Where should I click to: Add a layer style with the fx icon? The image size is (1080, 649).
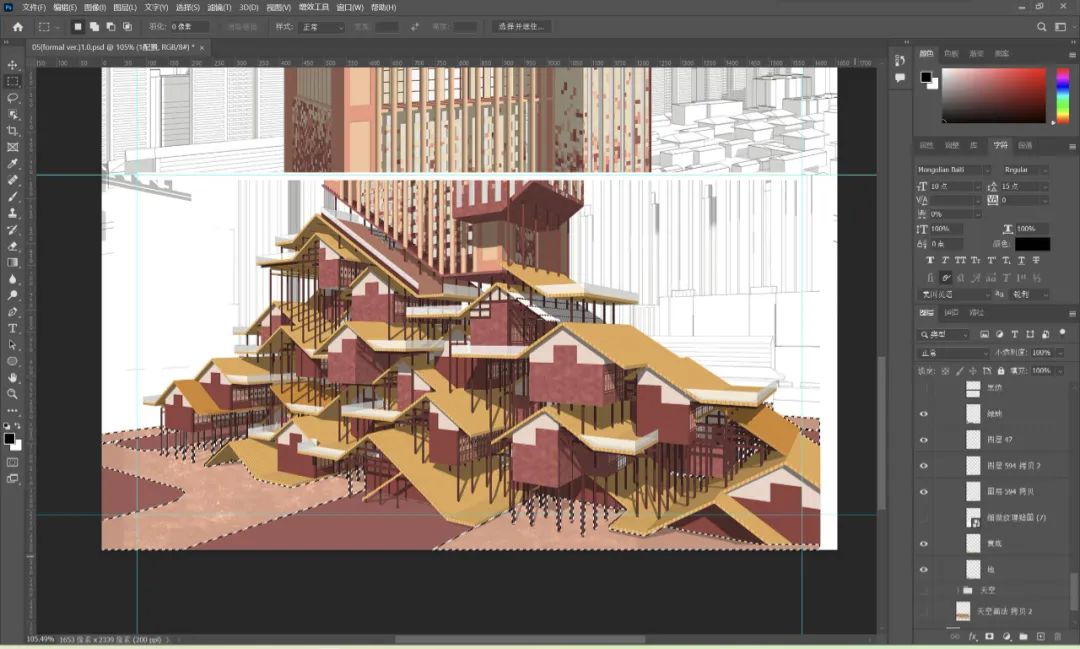point(973,637)
